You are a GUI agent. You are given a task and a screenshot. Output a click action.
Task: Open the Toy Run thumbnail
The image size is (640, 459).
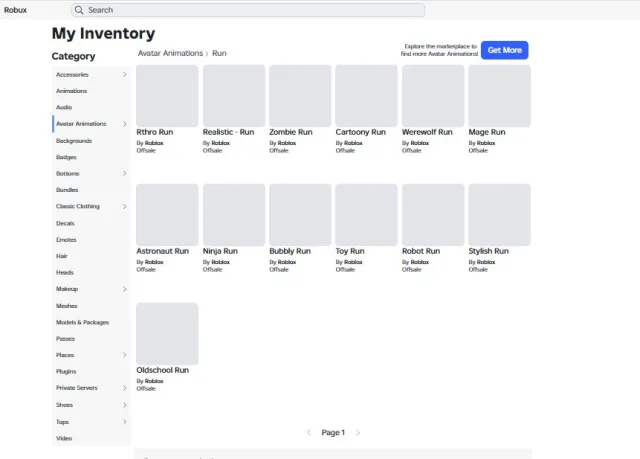tap(367, 215)
